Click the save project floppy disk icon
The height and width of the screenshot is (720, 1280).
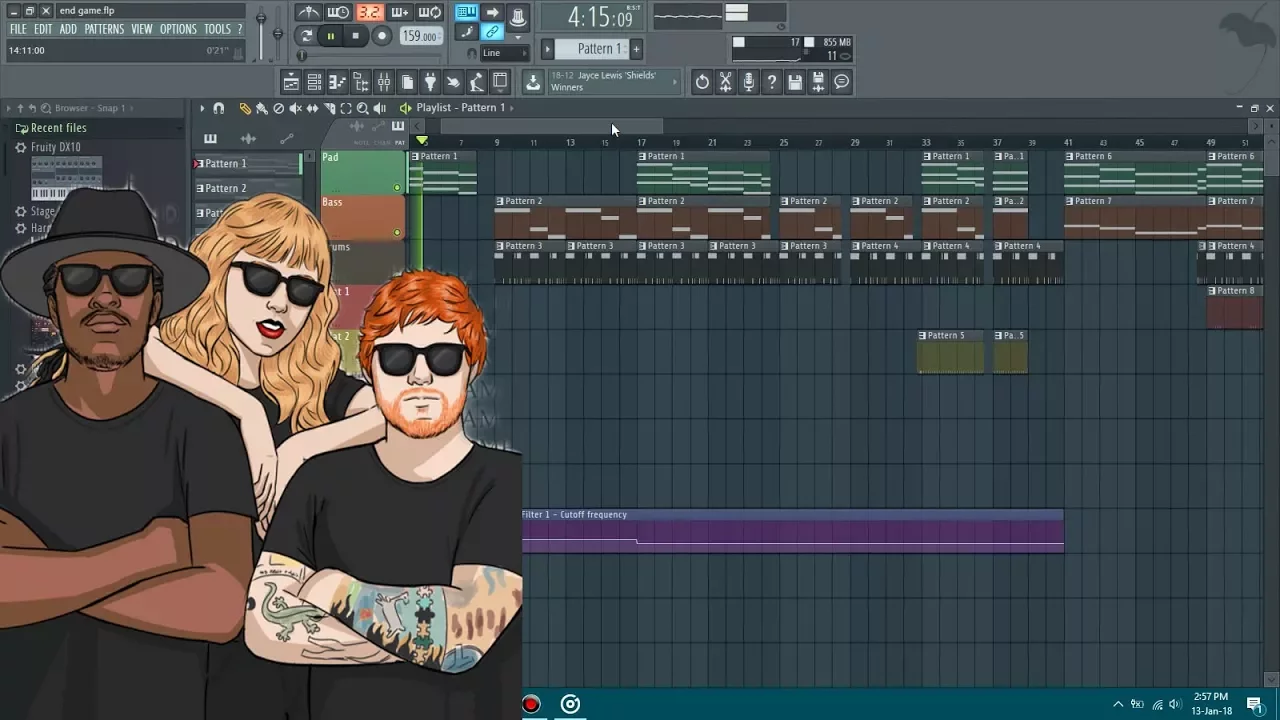795,82
